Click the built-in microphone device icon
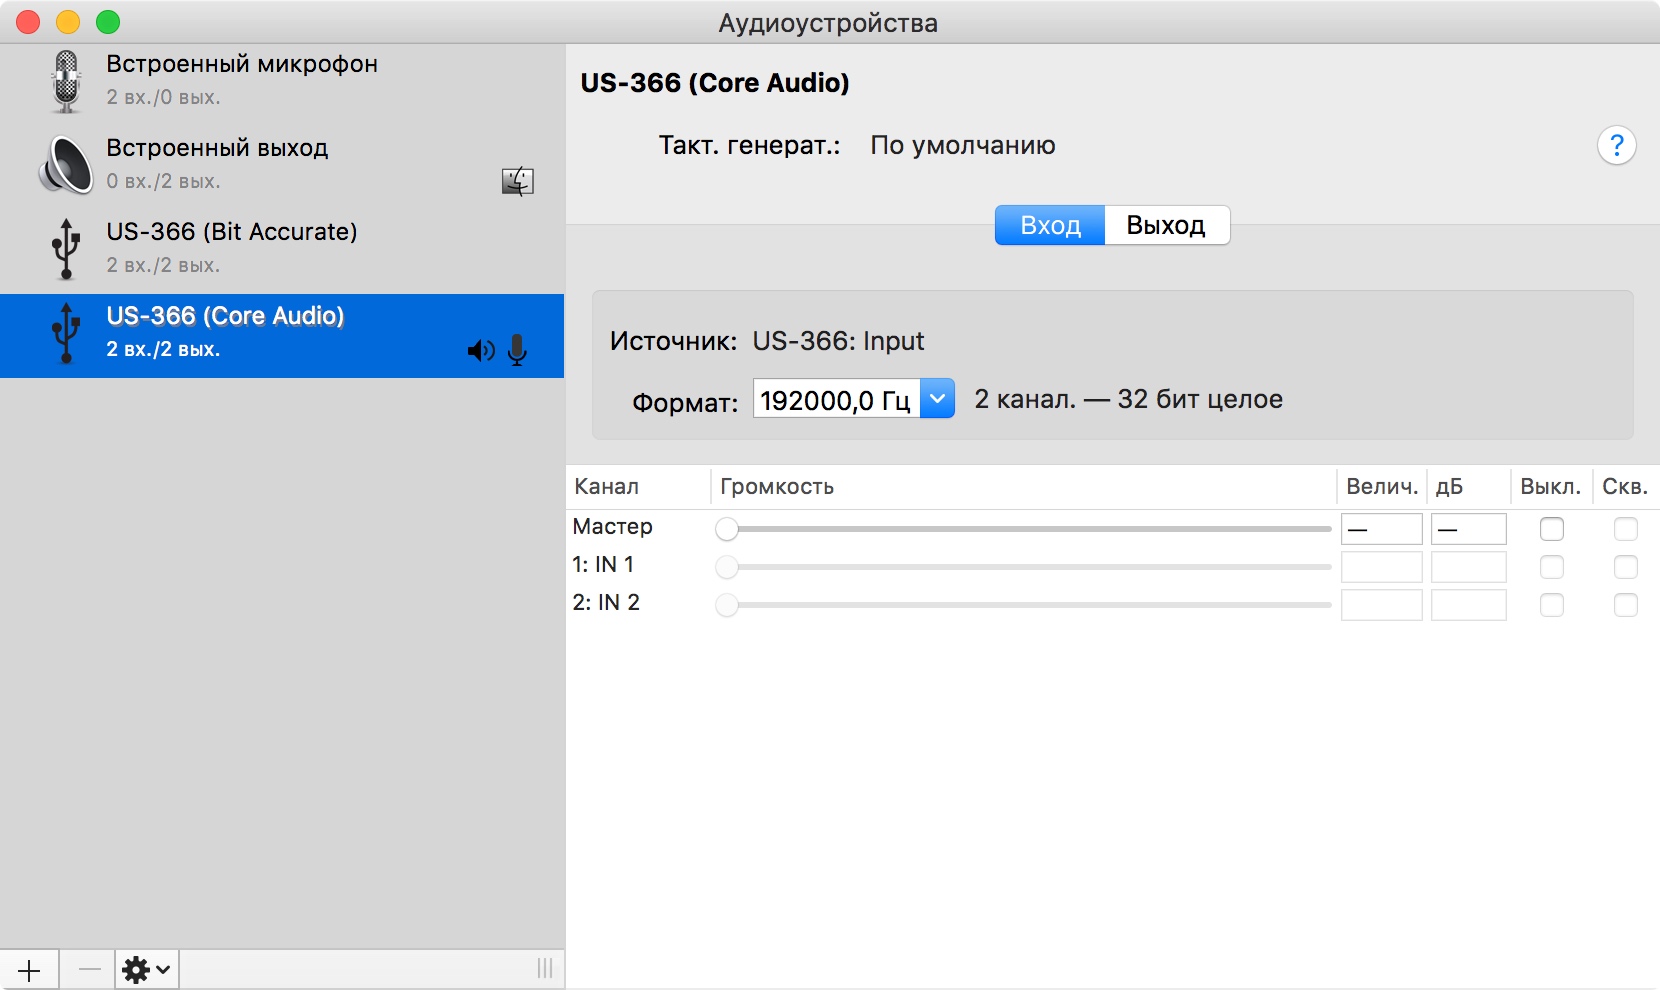 (x=66, y=81)
